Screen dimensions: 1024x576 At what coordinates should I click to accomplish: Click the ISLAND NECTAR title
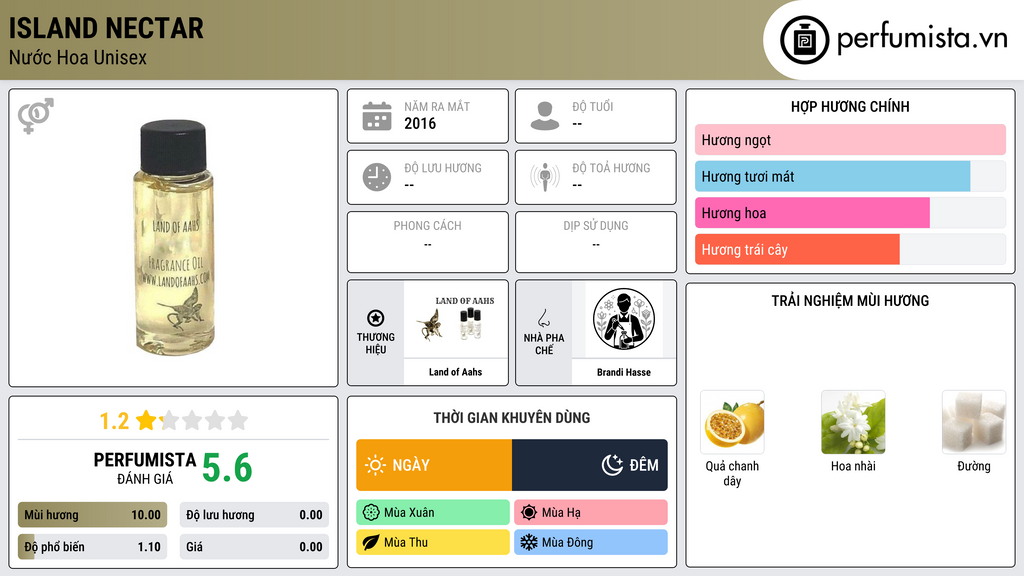[106, 28]
